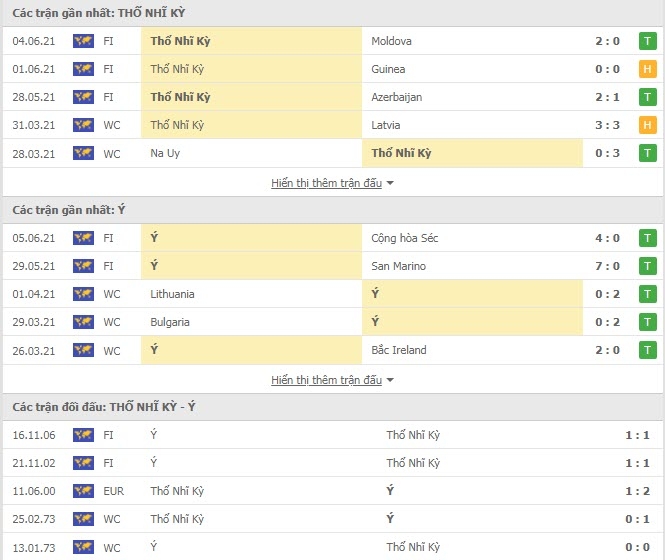Expand more Ý matches via dropdown arrow
This screenshot has width=665, height=560.
[x=390, y=380]
